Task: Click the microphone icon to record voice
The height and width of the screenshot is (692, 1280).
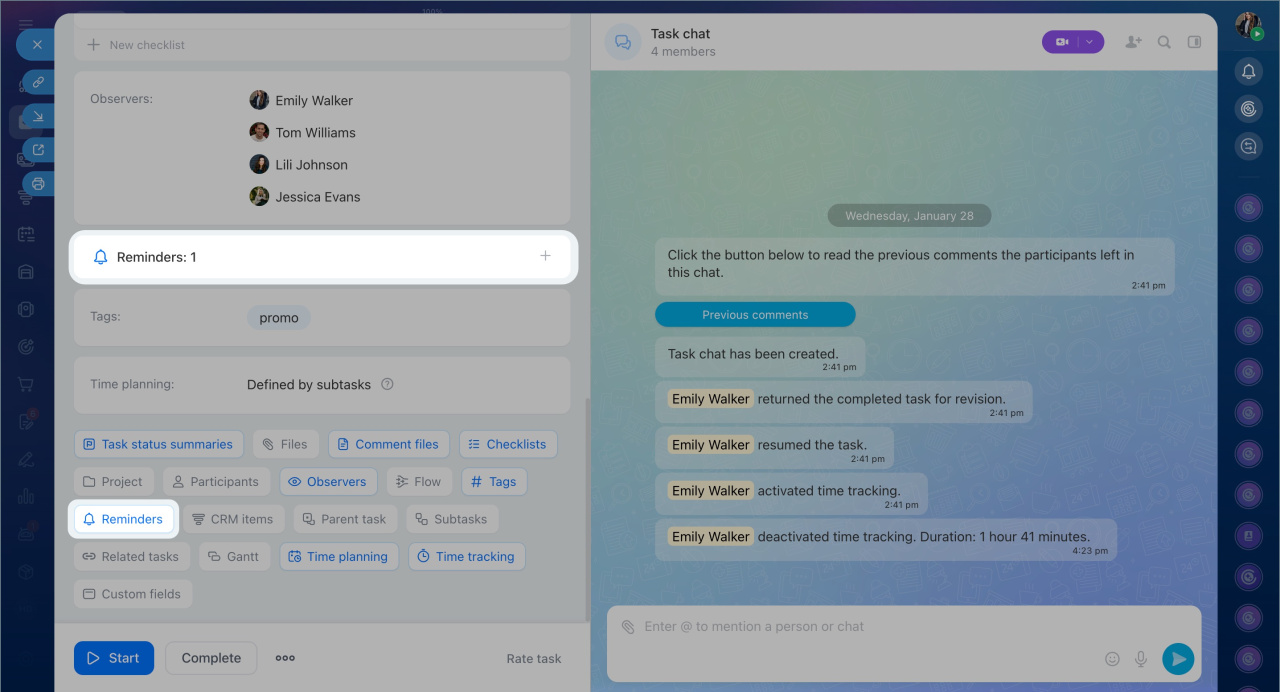Action: coord(1141,659)
